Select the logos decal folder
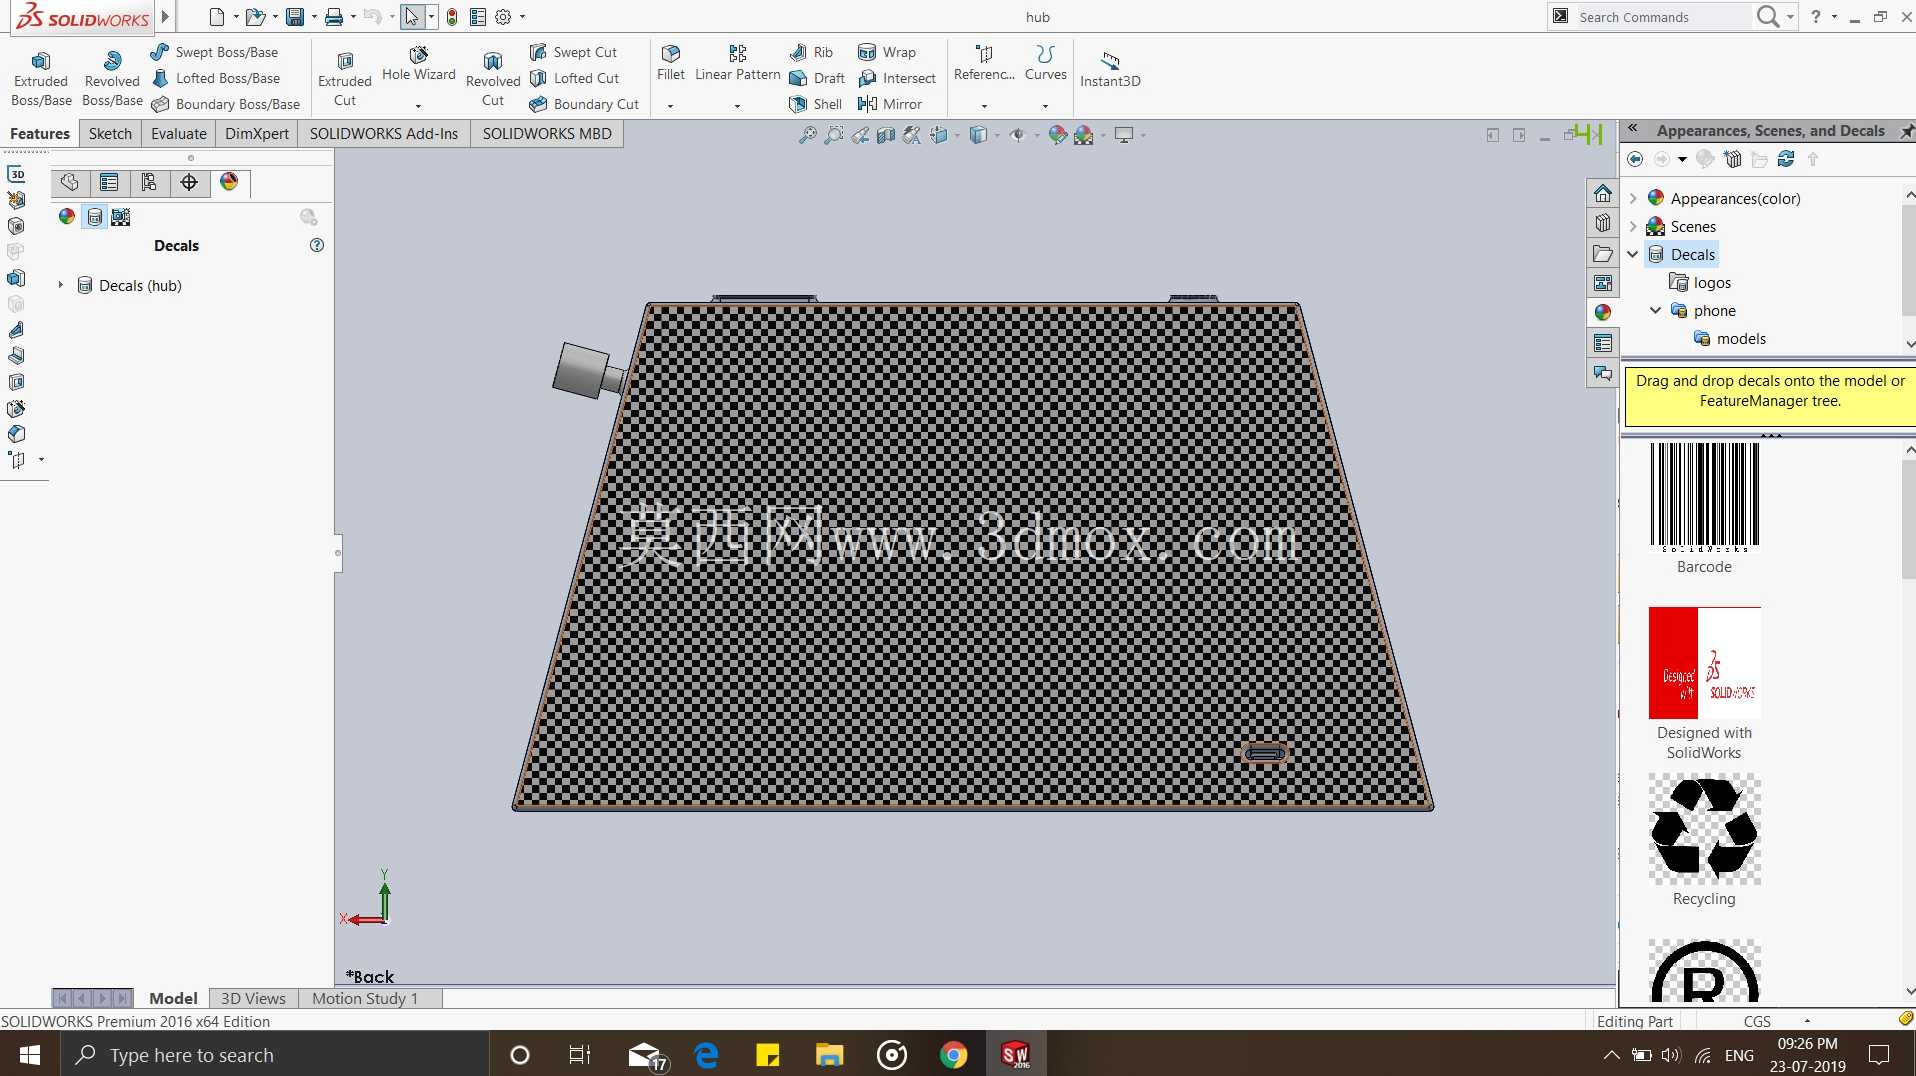 click(1701, 283)
